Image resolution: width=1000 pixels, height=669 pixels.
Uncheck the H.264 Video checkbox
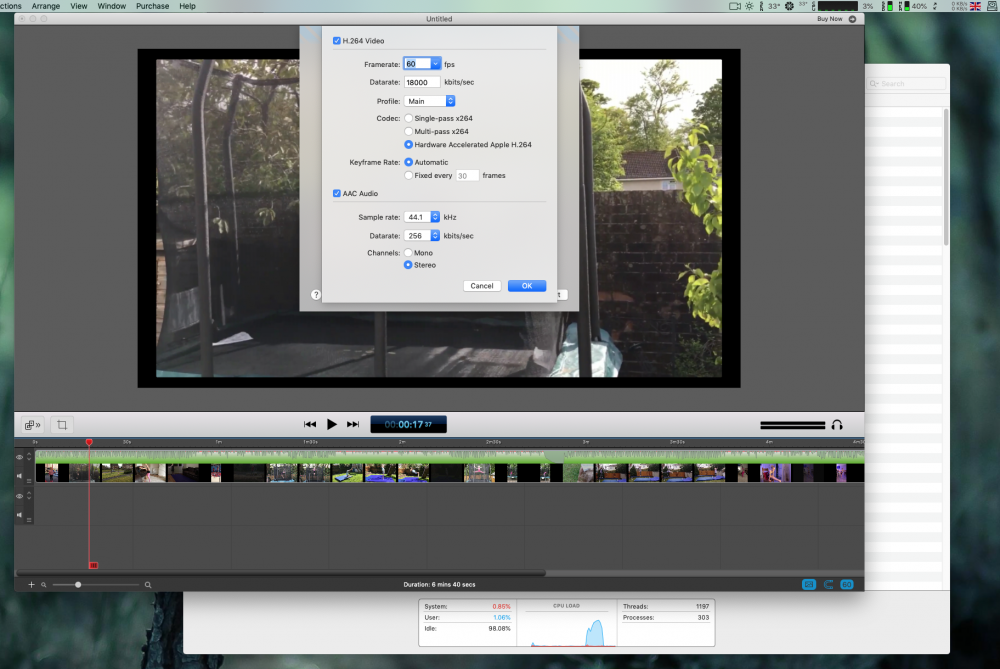click(337, 41)
